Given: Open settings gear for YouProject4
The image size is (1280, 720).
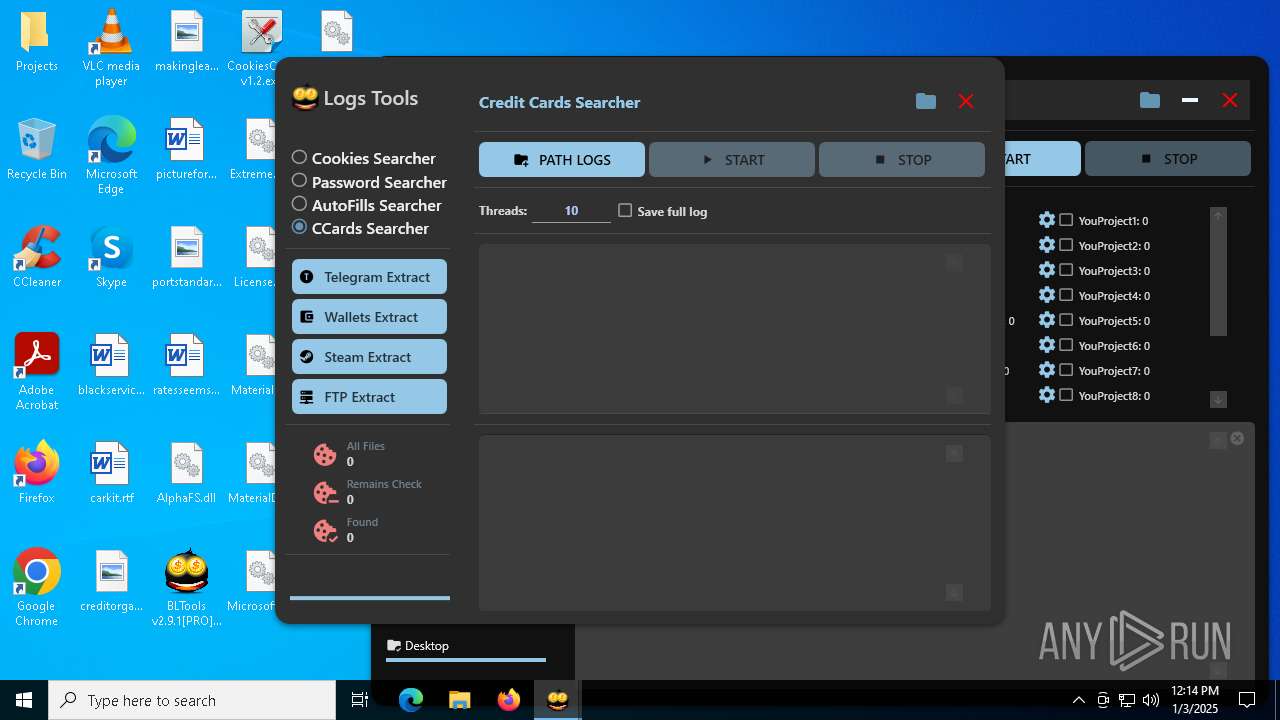Looking at the screenshot, I should [x=1047, y=295].
